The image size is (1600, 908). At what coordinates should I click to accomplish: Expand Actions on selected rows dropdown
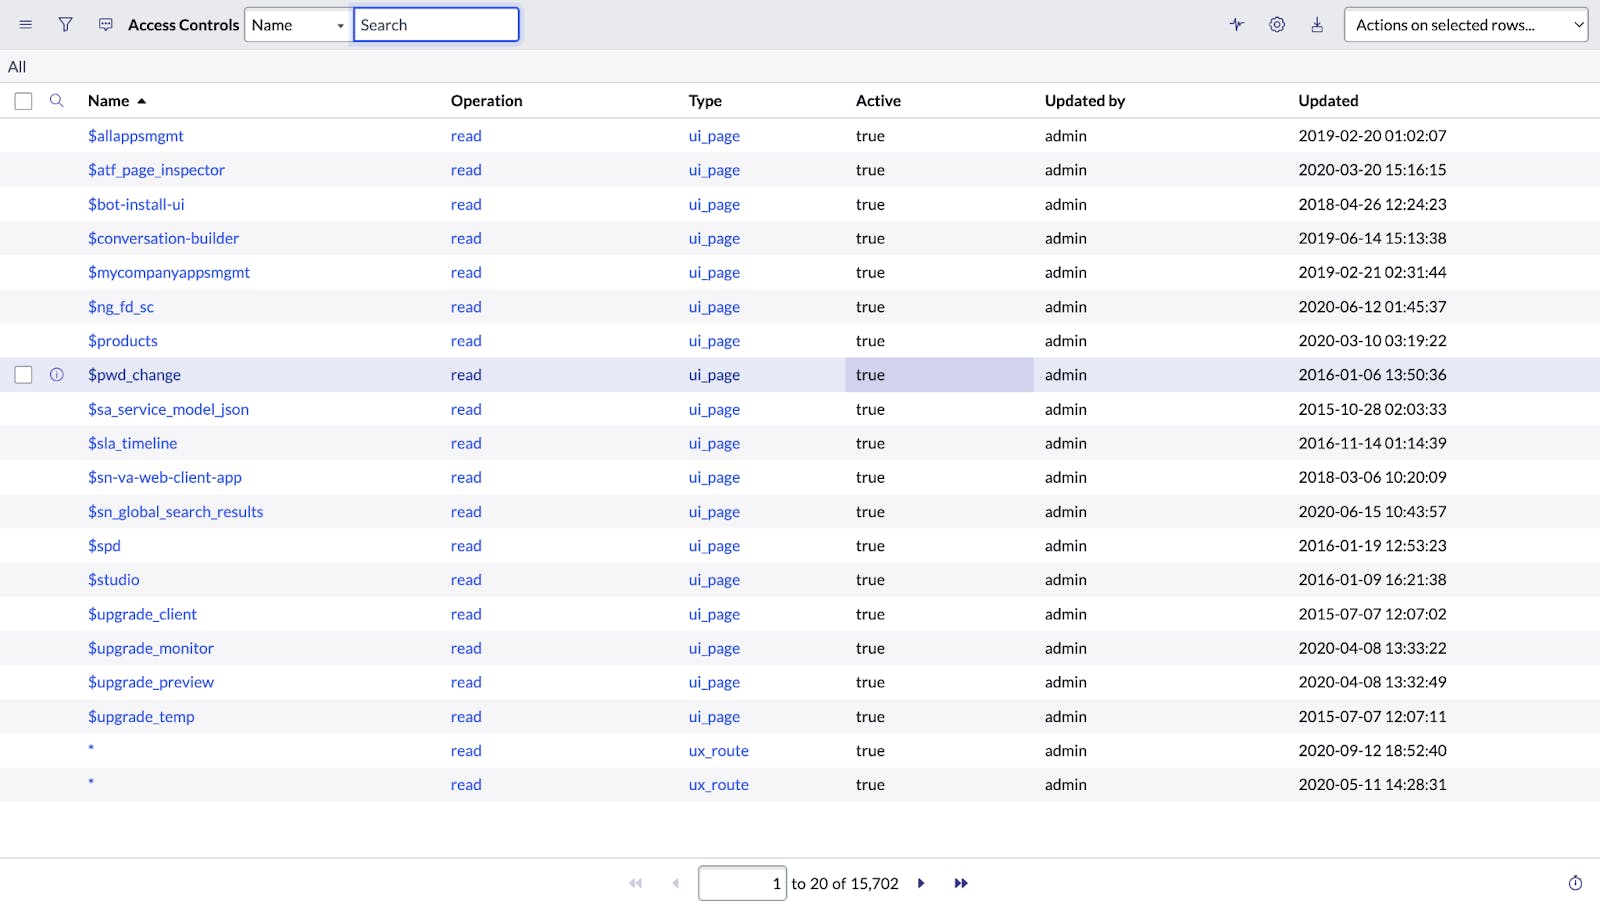coord(1466,25)
